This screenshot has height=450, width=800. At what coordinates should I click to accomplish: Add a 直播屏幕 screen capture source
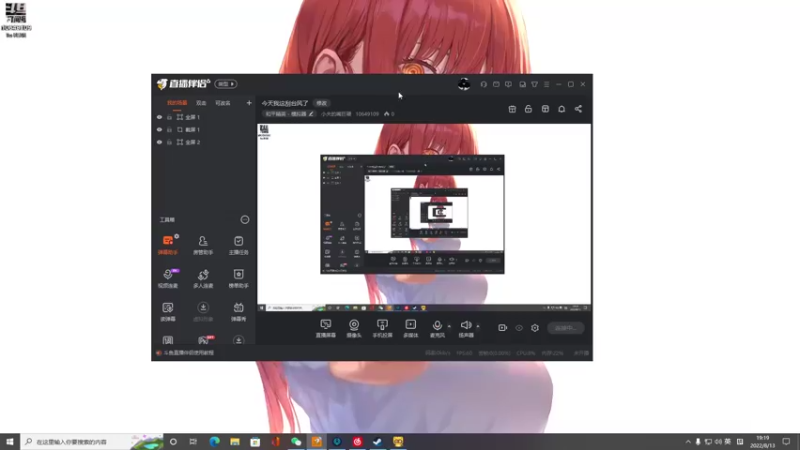326,328
